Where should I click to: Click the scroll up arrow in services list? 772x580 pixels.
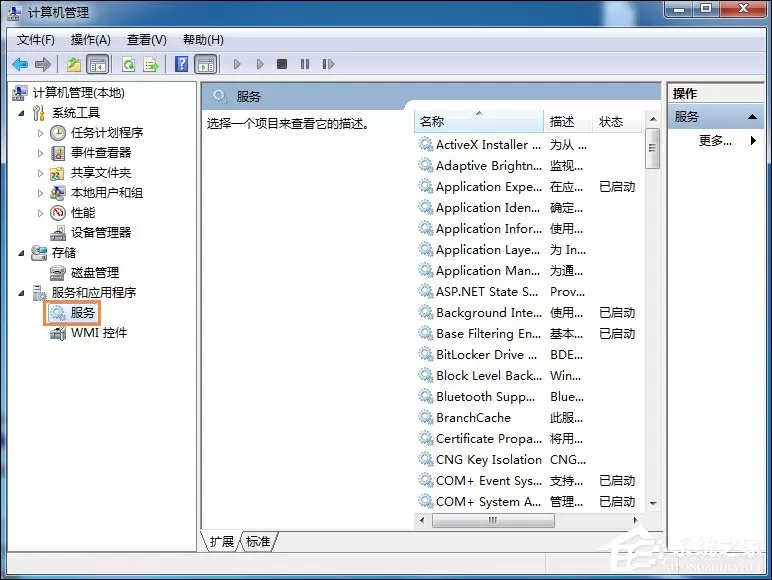point(653,119)
